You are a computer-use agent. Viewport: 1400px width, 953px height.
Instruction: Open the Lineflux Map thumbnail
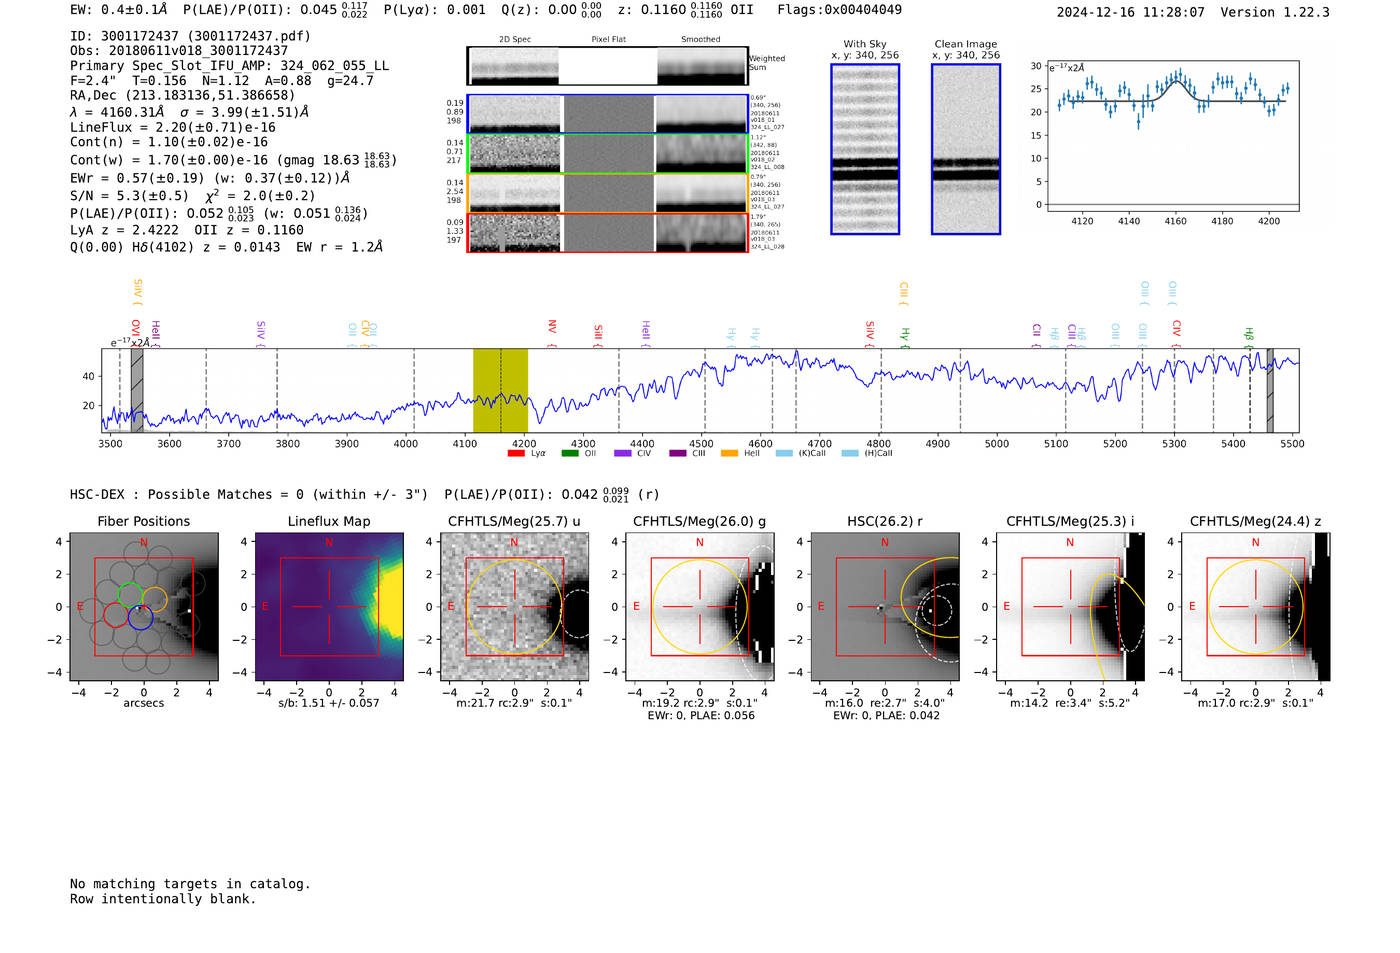329,607
